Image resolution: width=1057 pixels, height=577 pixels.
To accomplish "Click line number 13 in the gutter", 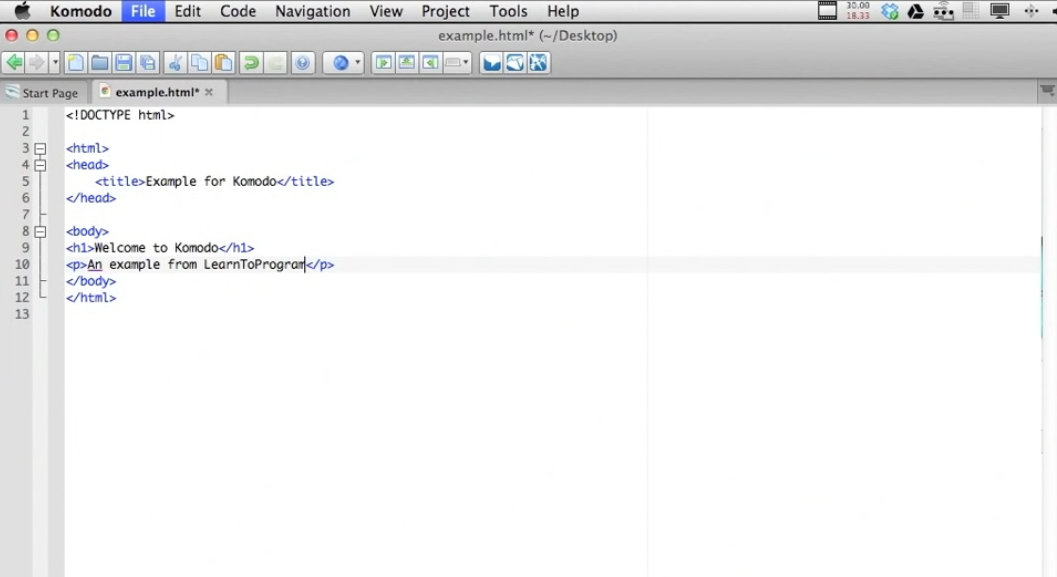I will [x=22, y=314].
